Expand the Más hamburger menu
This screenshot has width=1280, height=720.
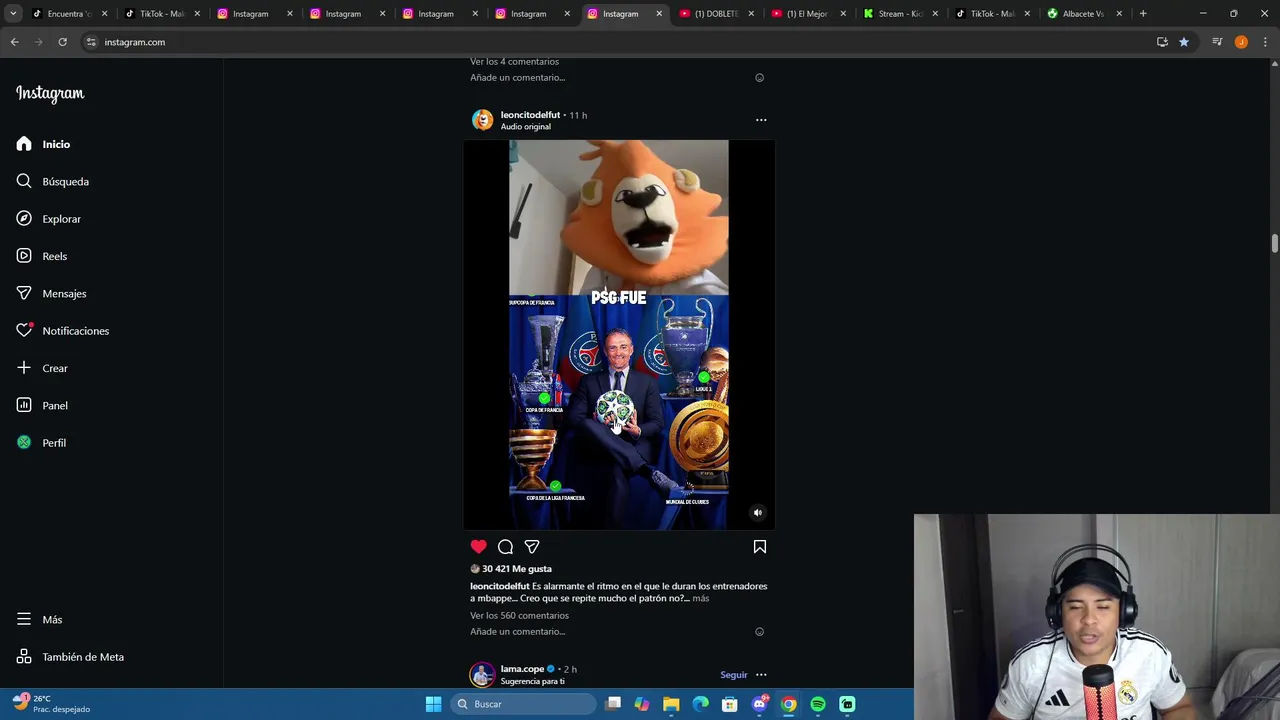coord(24,619)
